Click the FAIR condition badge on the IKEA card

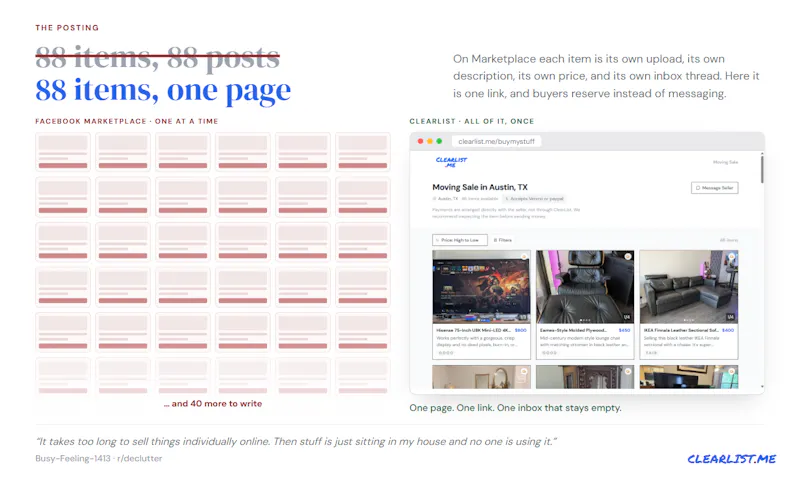point(651,353)
